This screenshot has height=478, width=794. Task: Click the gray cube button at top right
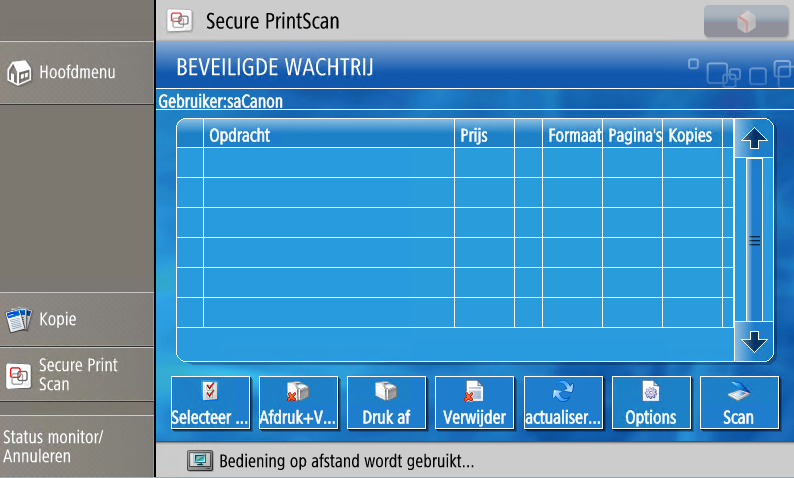click(x=745, y=21)
